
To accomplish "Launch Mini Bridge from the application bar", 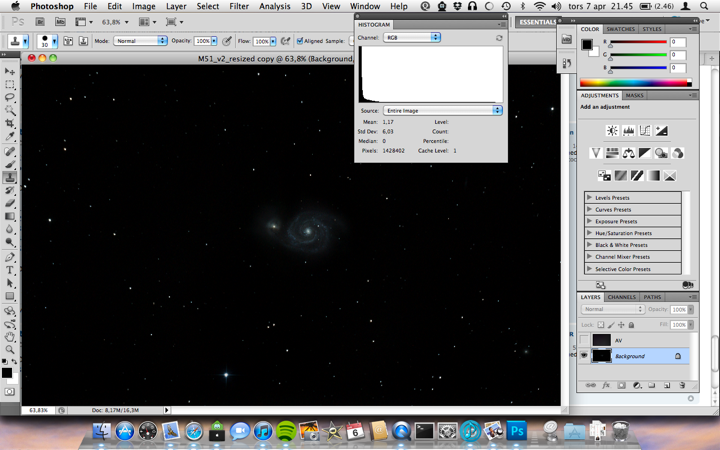I will (x=60, y=22).
